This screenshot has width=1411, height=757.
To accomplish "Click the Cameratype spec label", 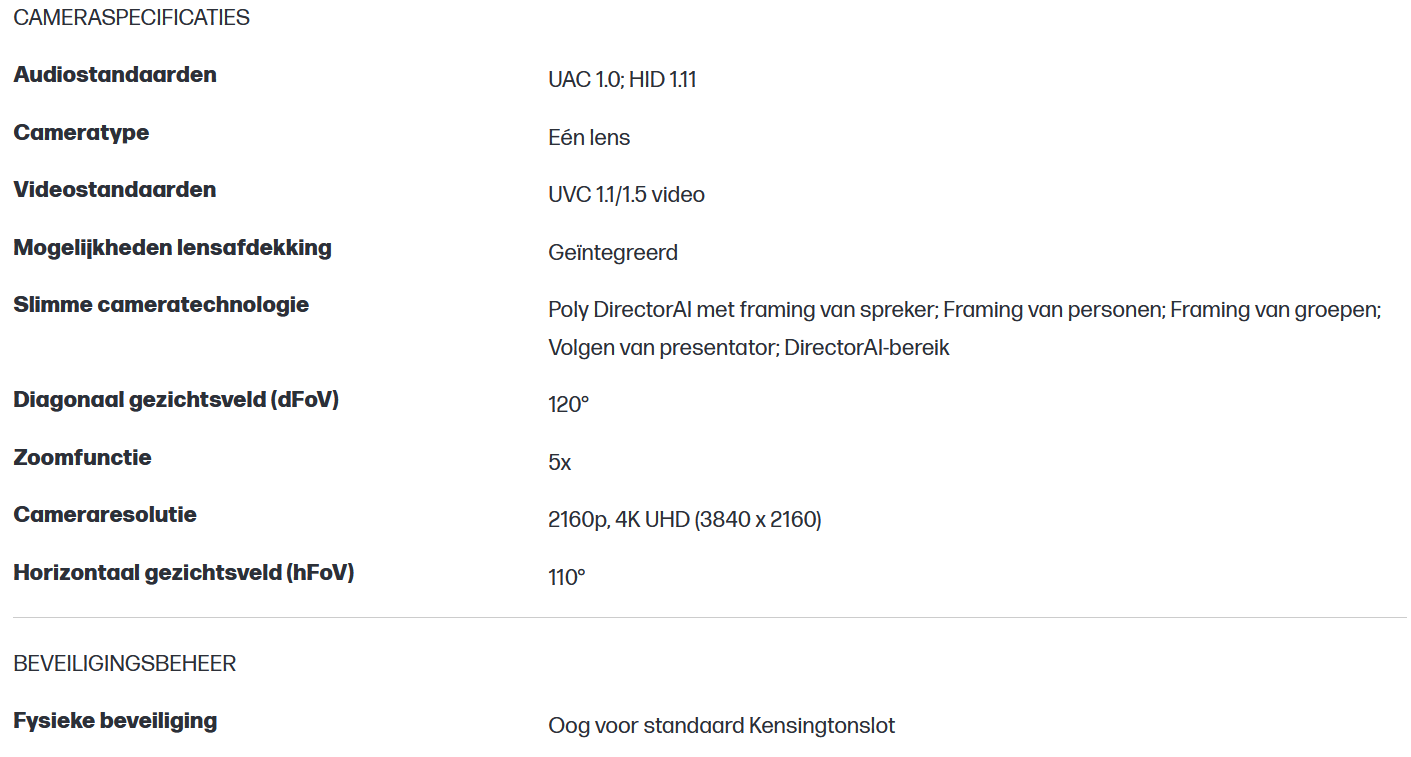I will [x=81, y=133].
